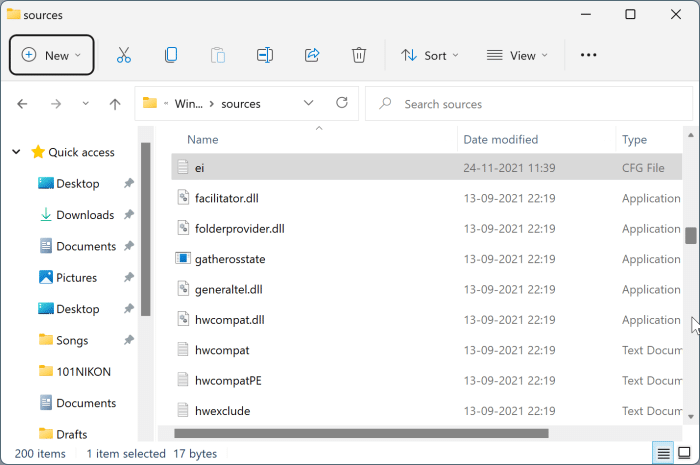This screenshot has height=465, width=700.
Task: Click pin icon next to Pictures
Action: [129, 278]
